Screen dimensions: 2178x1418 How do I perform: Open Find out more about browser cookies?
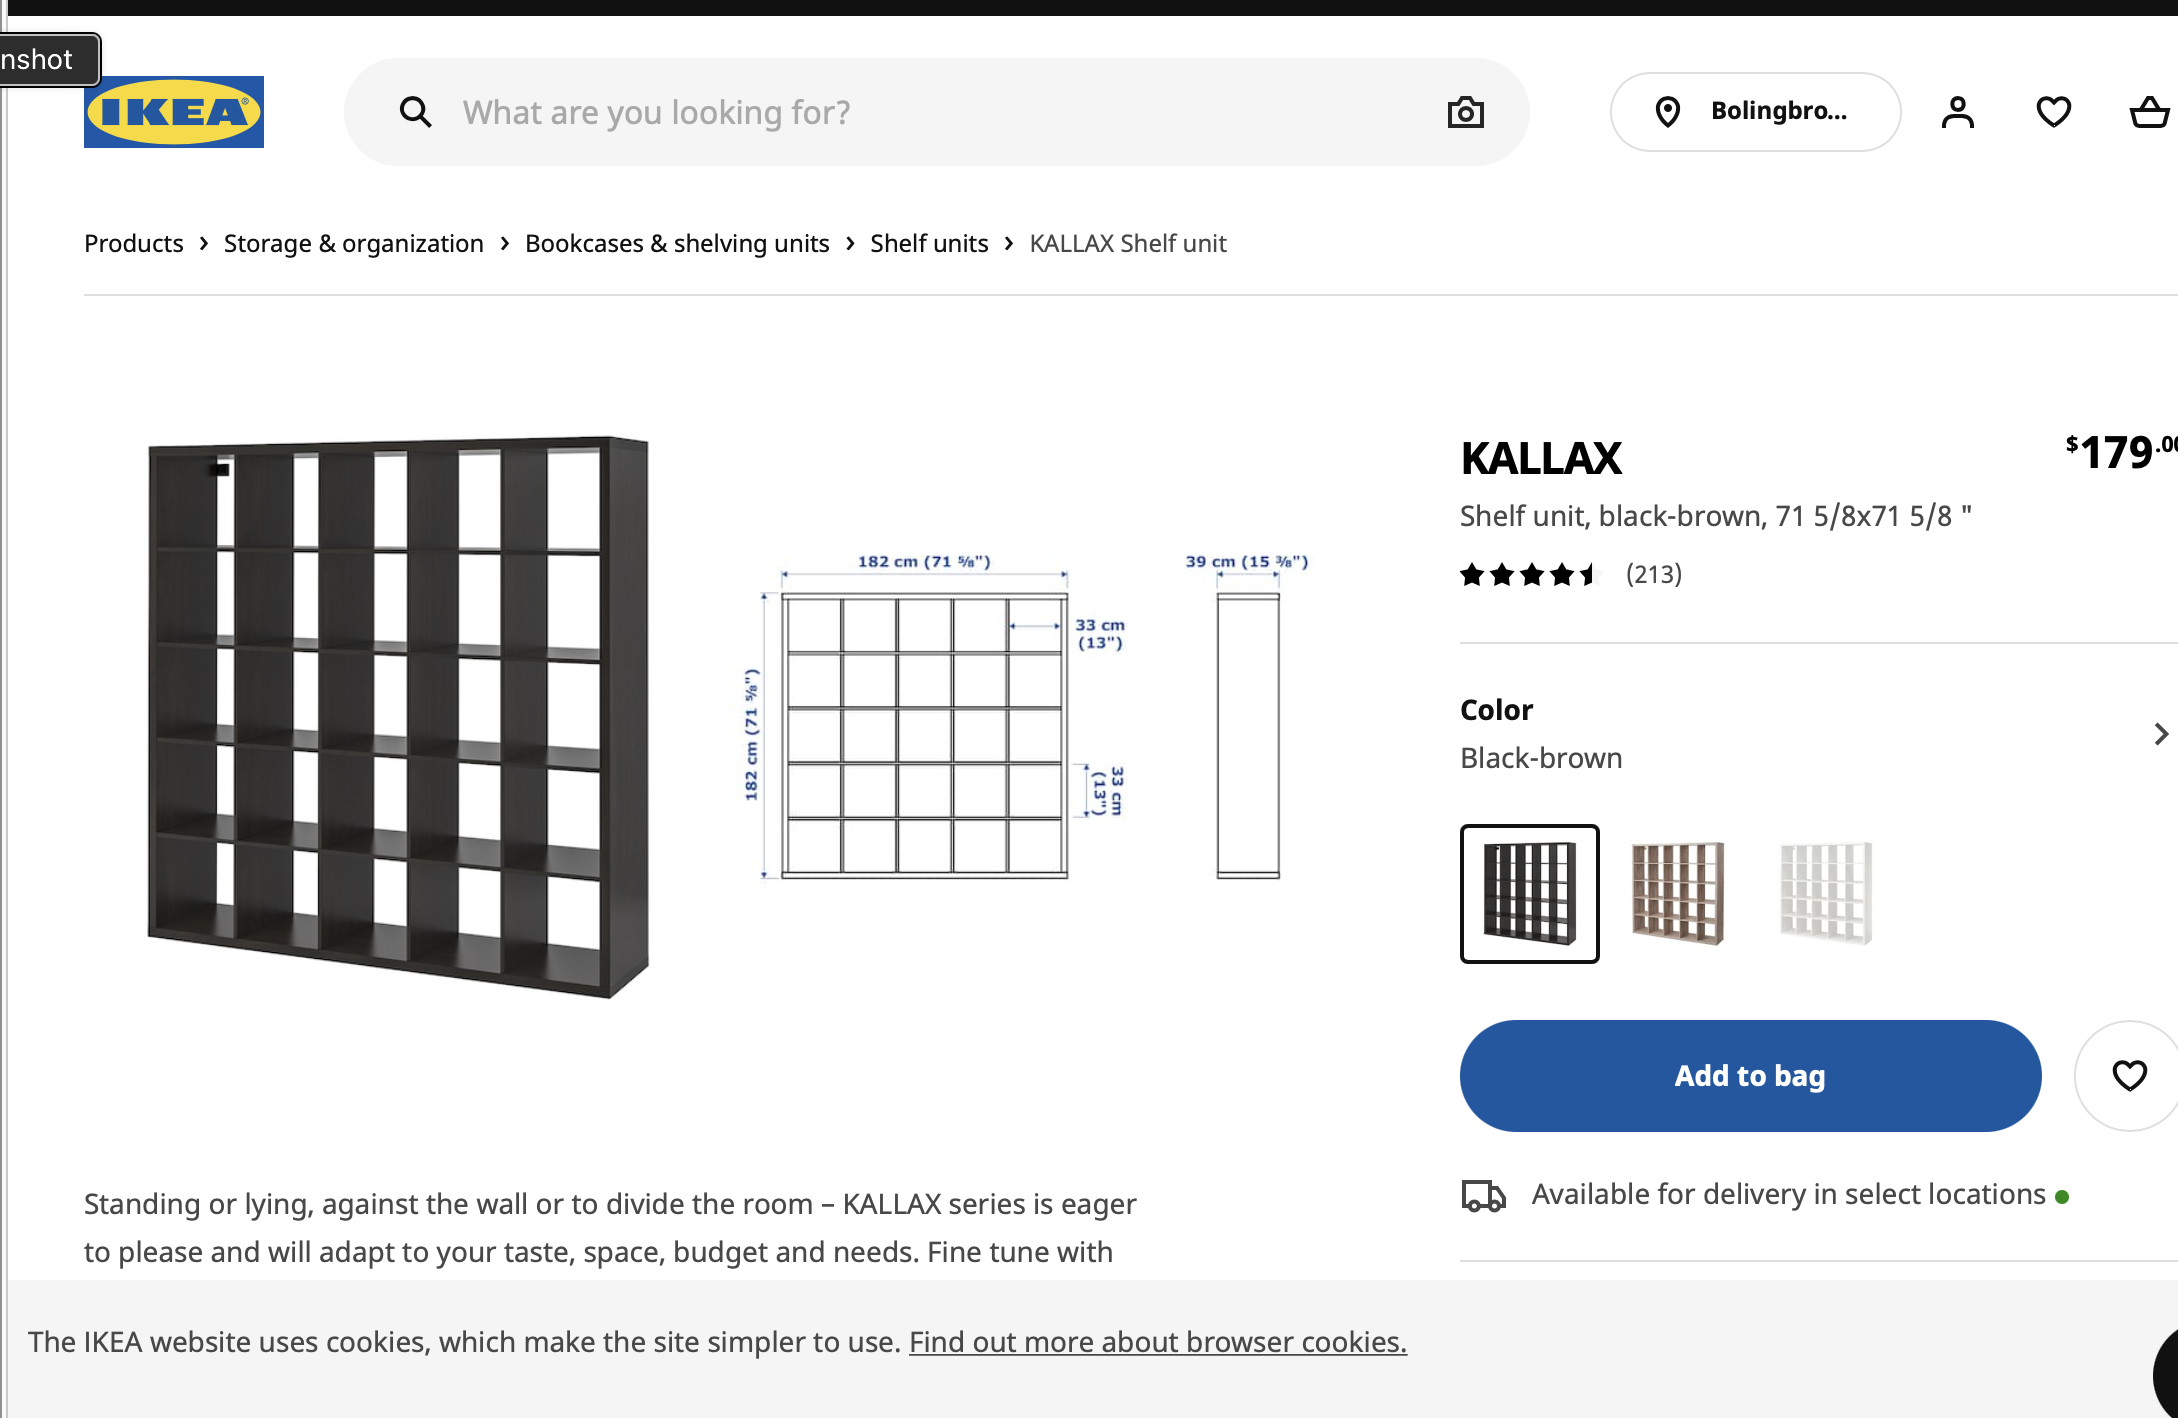point(1157,1342)
